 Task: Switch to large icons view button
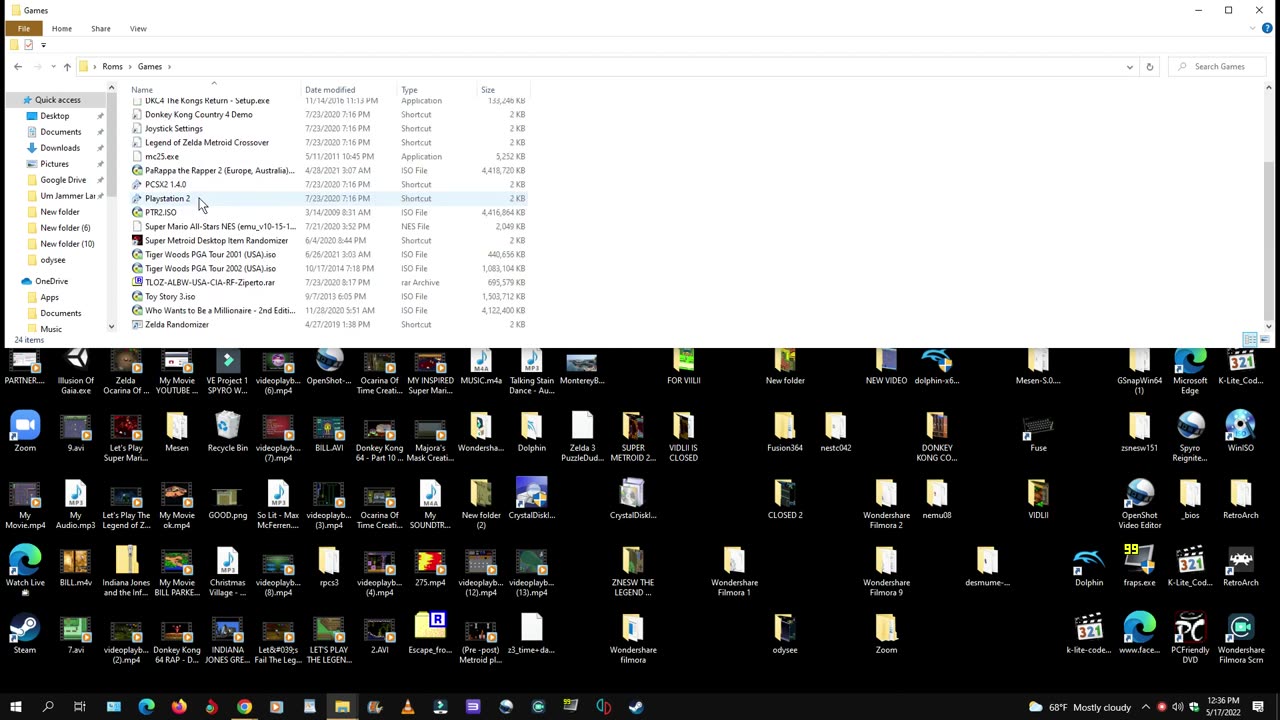click(x=1263, y=340)
